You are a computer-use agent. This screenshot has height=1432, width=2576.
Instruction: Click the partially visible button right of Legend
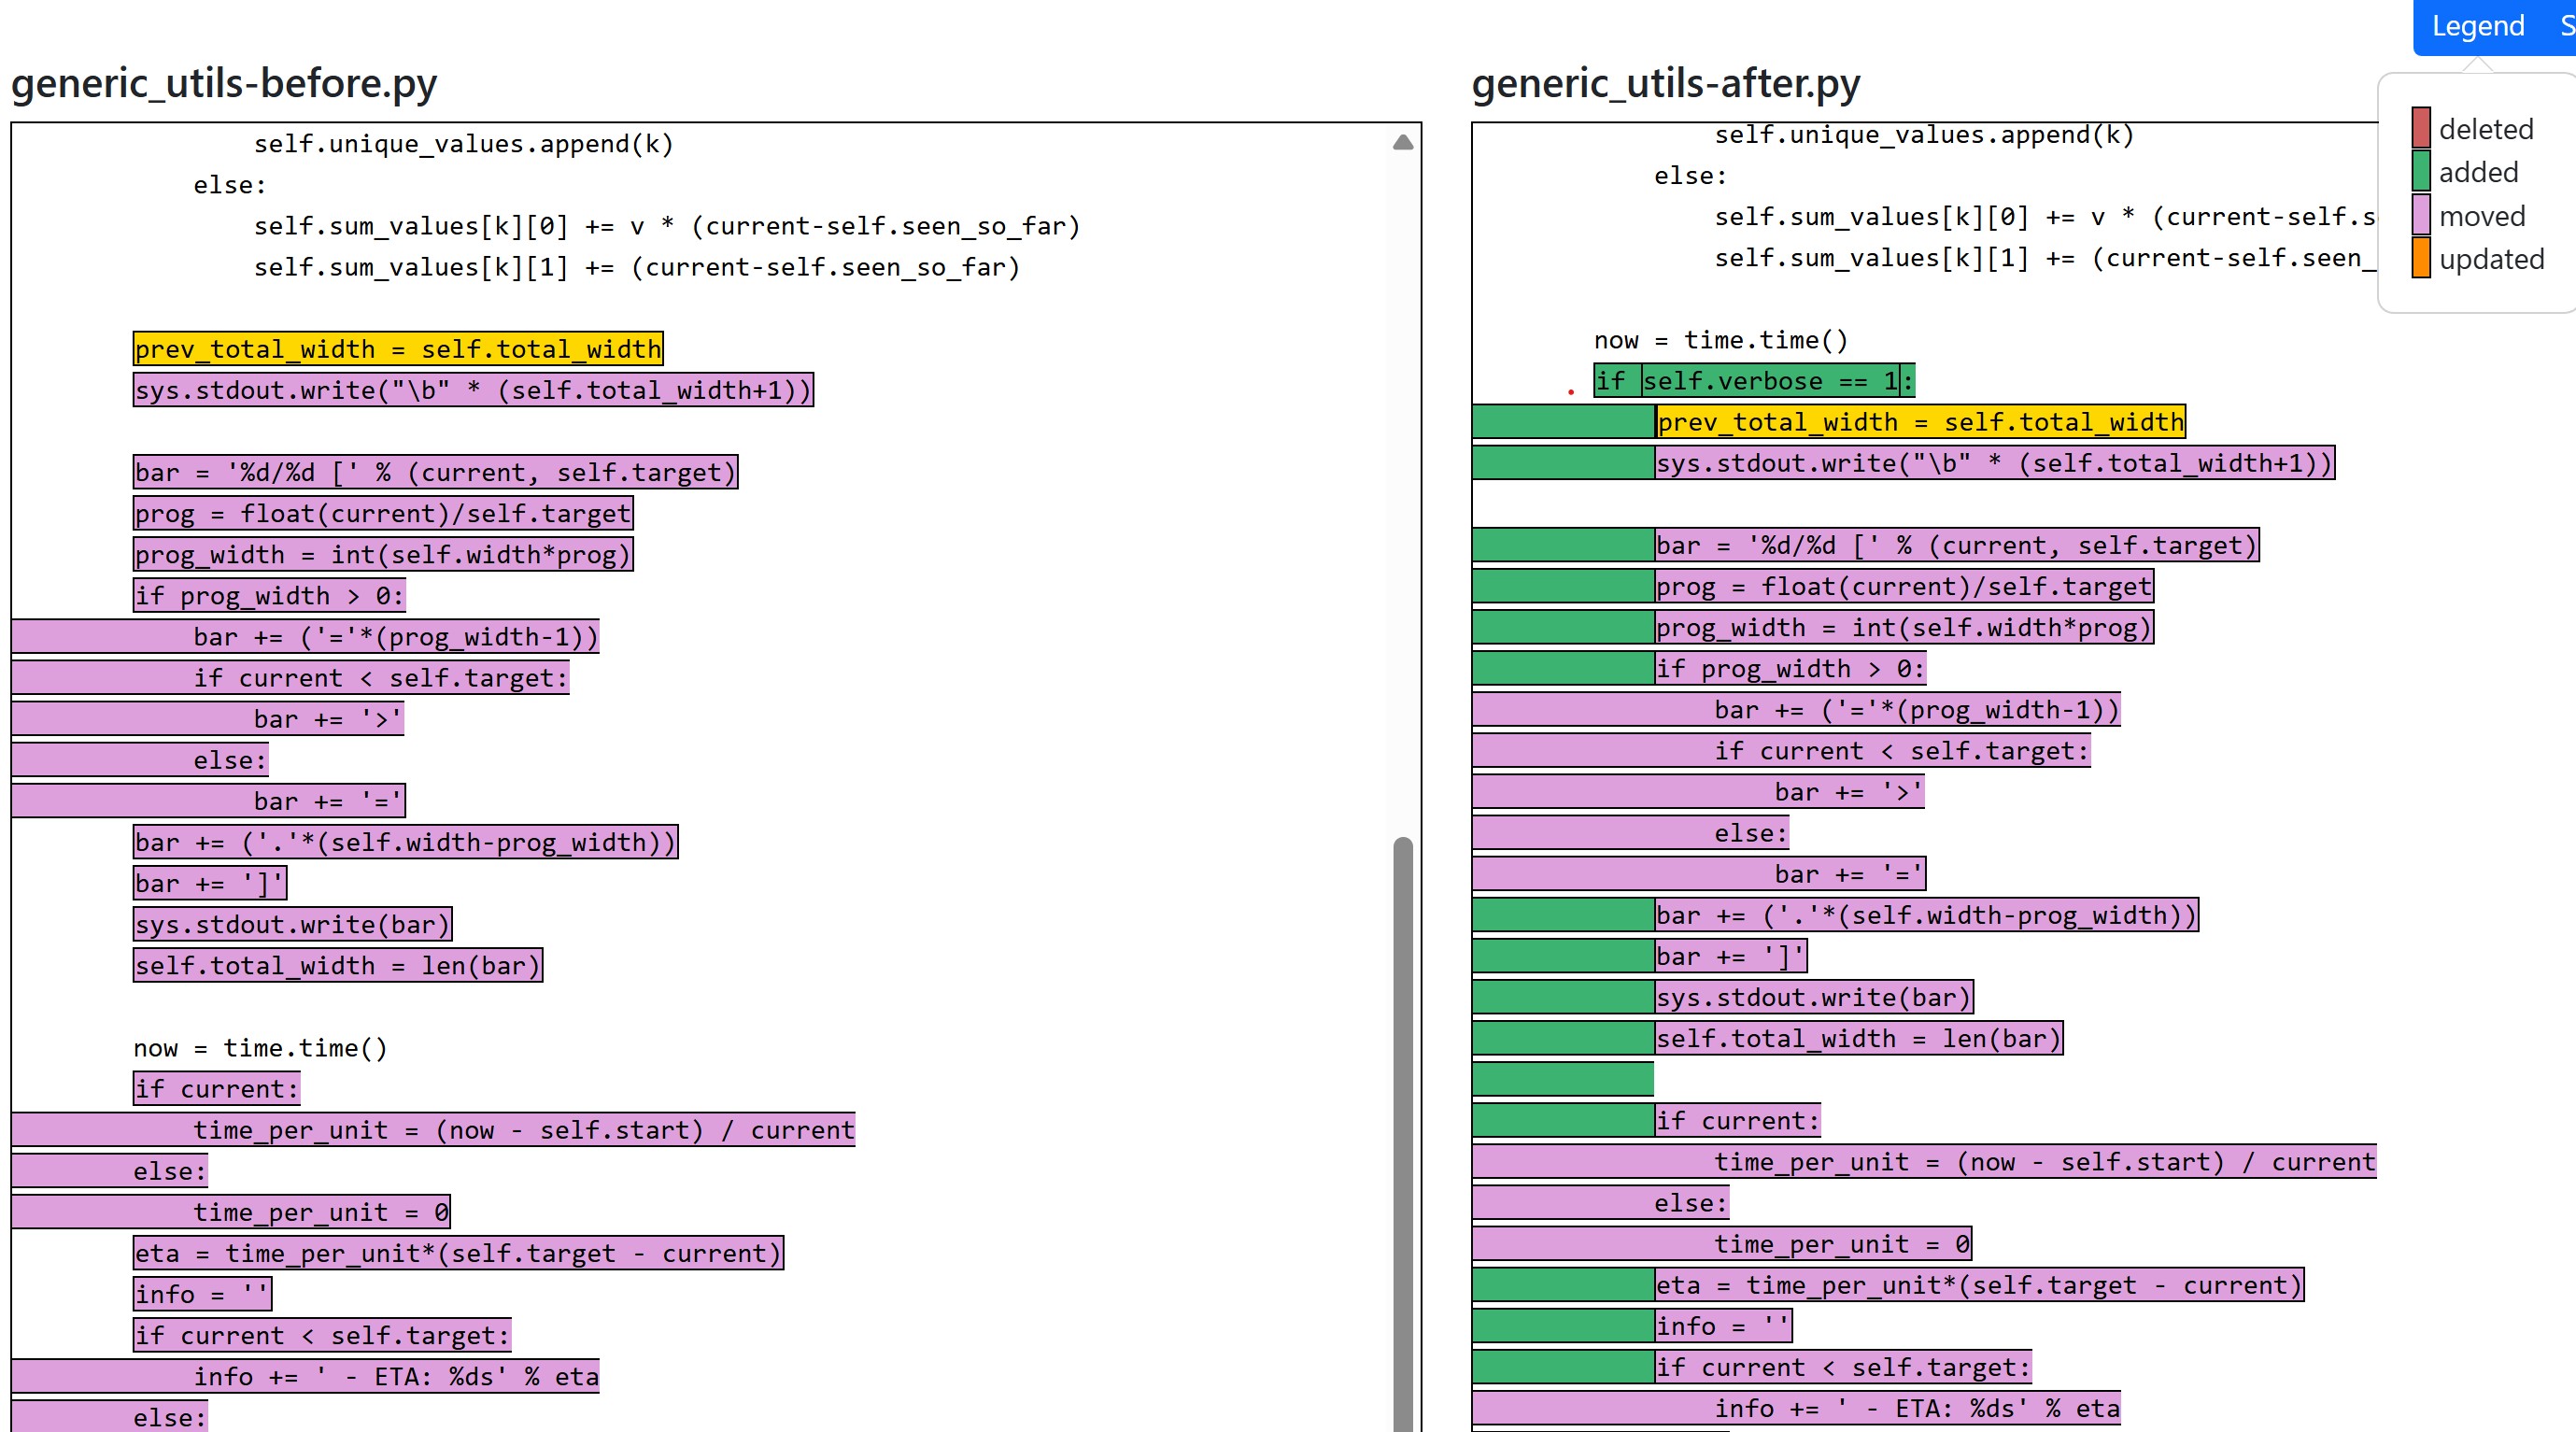click(x=2566, y=26)
